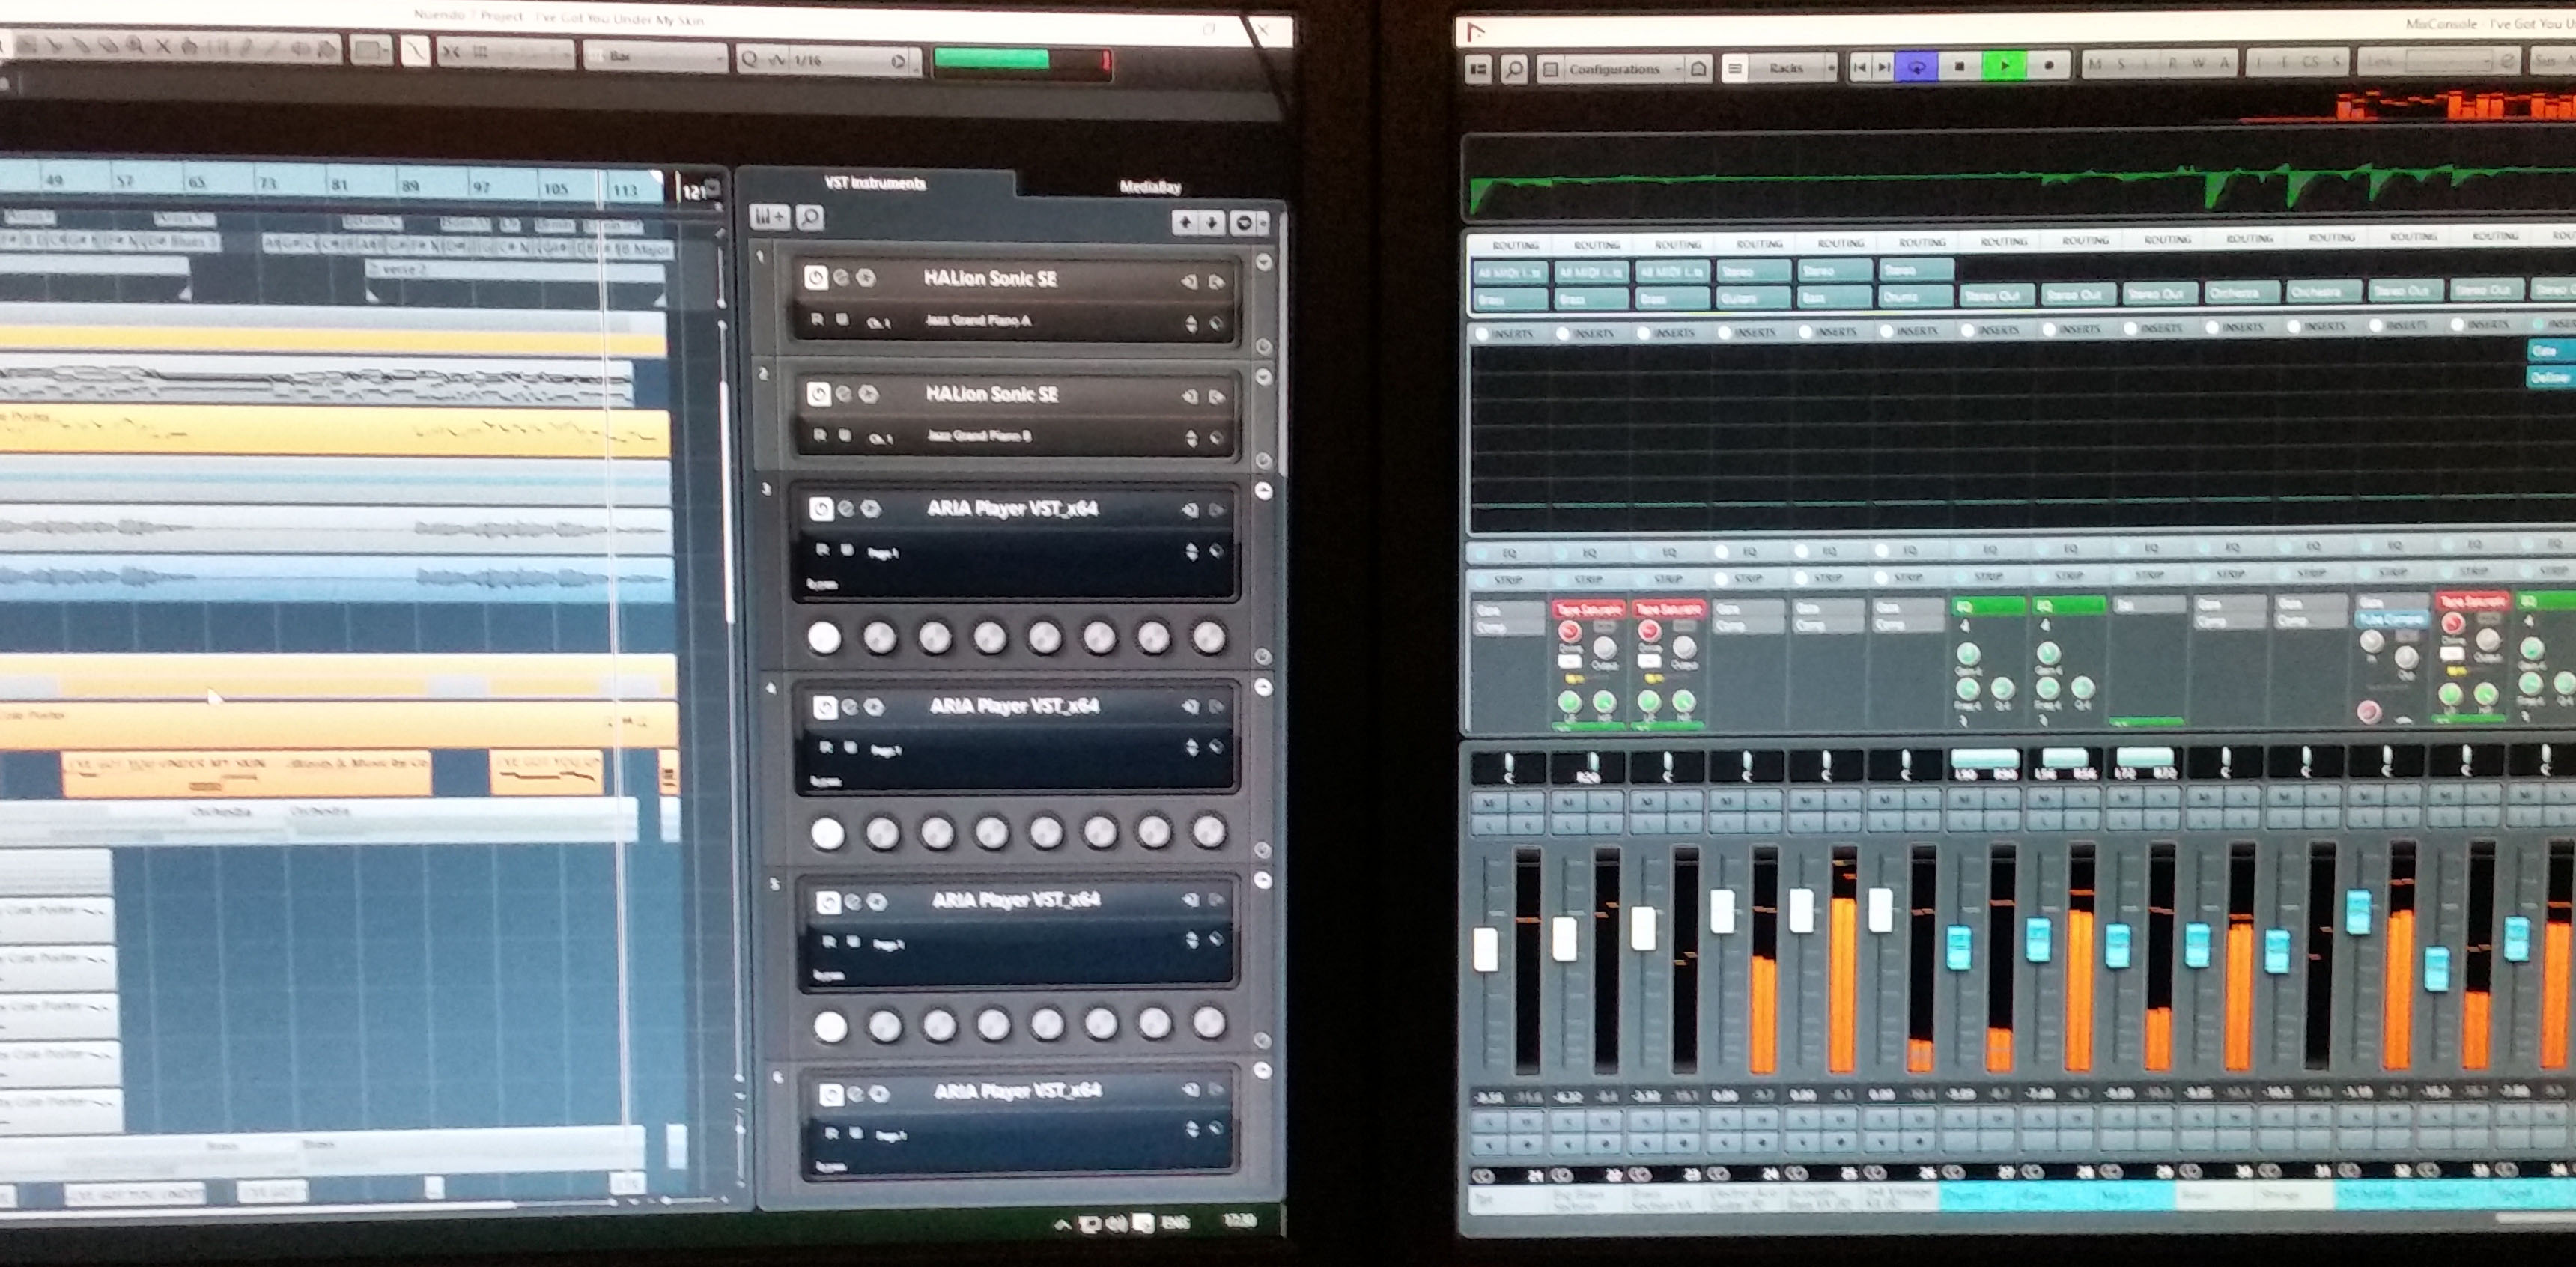Click first green EQ strip module
This screenshot has height=1267, width=2576.
coord(1988,606)
